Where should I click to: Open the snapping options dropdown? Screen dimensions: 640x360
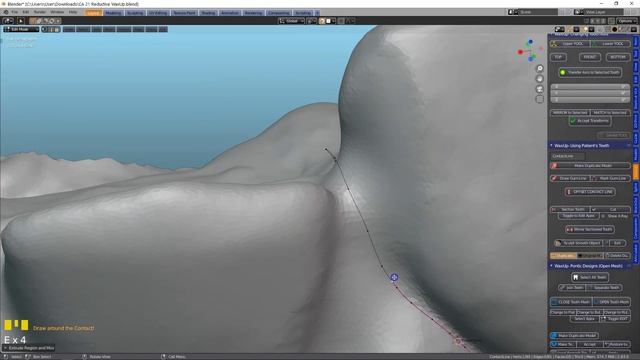tap(331, 21)
